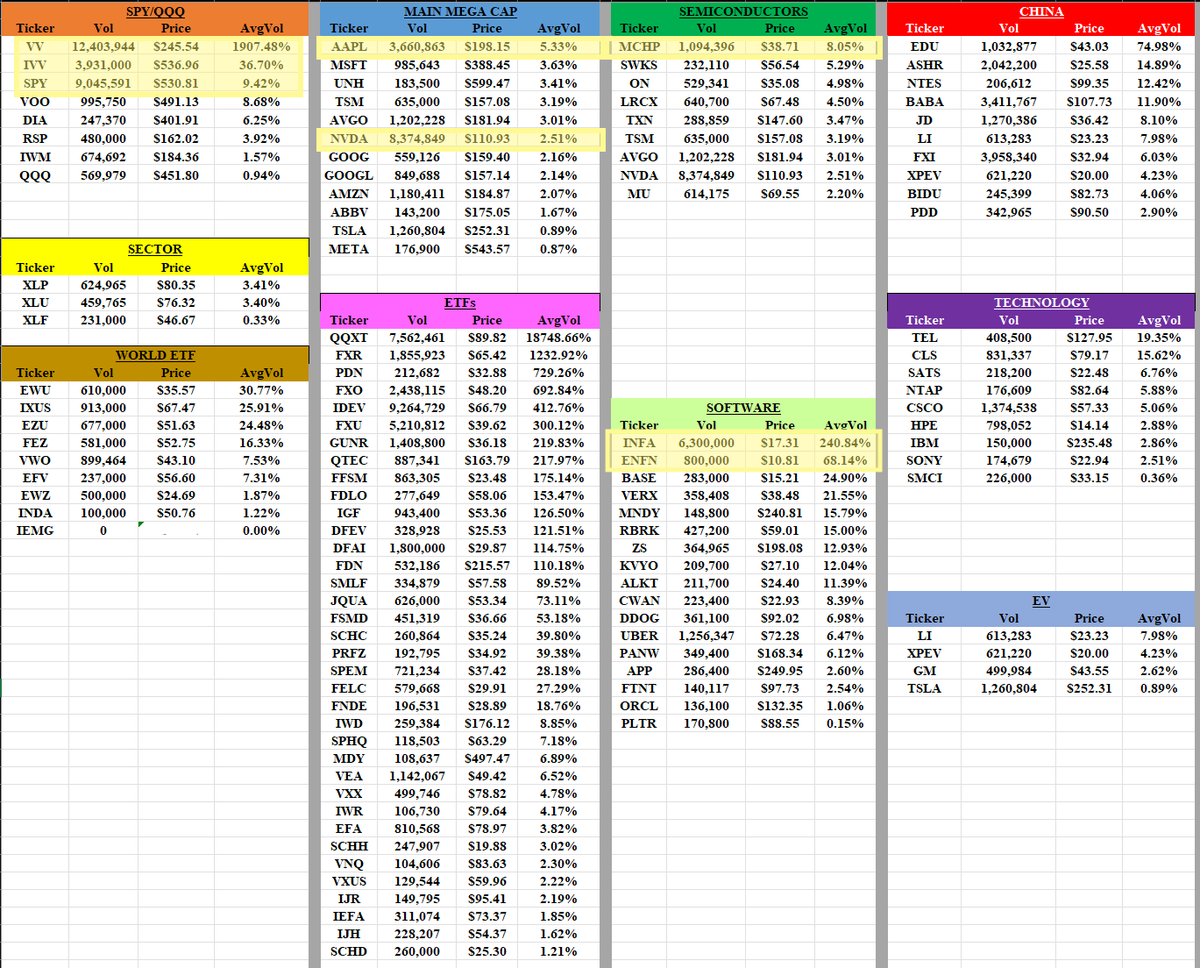Click BABA price $107.73
The height and width of the screenshot is (968, 1200).
[1089, 101]
